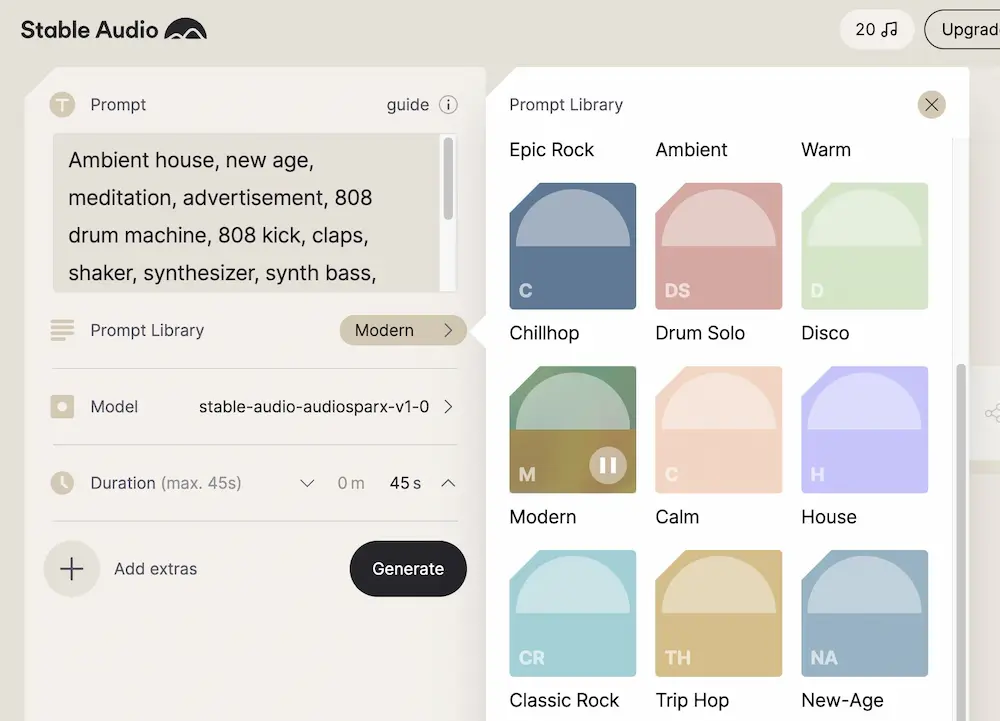Select the New-Age preset thumbnail
Screen dimensions: 1000x721
tap(865, 613)
